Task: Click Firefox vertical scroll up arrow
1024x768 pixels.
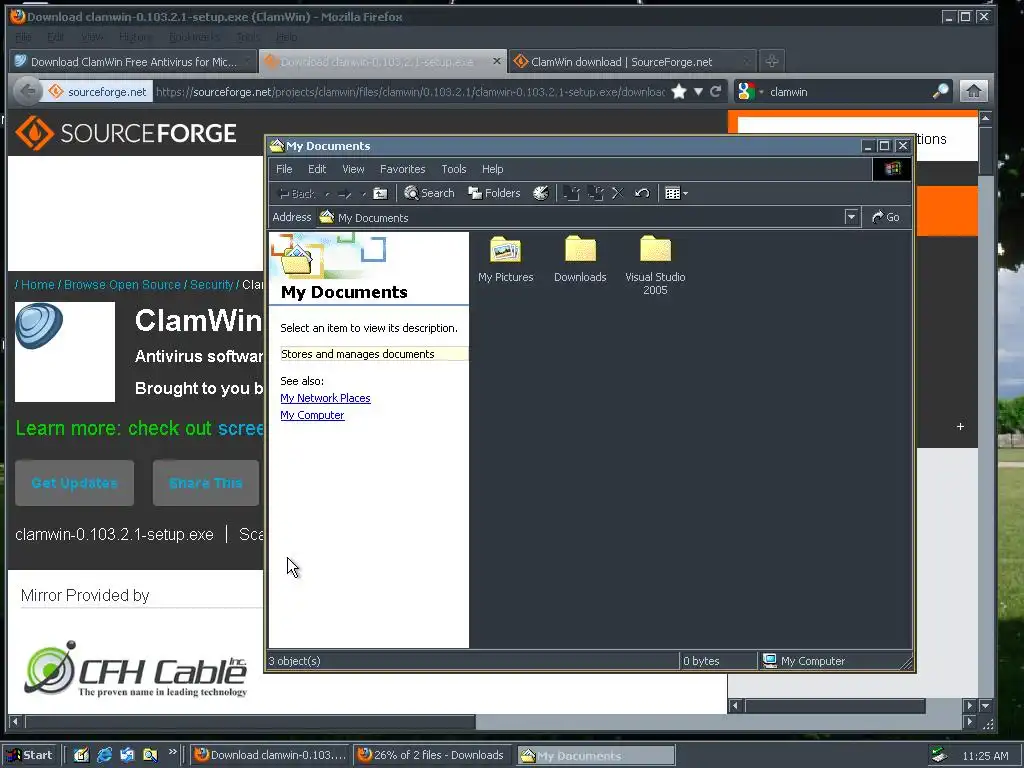Action: (x=985, y=118)
